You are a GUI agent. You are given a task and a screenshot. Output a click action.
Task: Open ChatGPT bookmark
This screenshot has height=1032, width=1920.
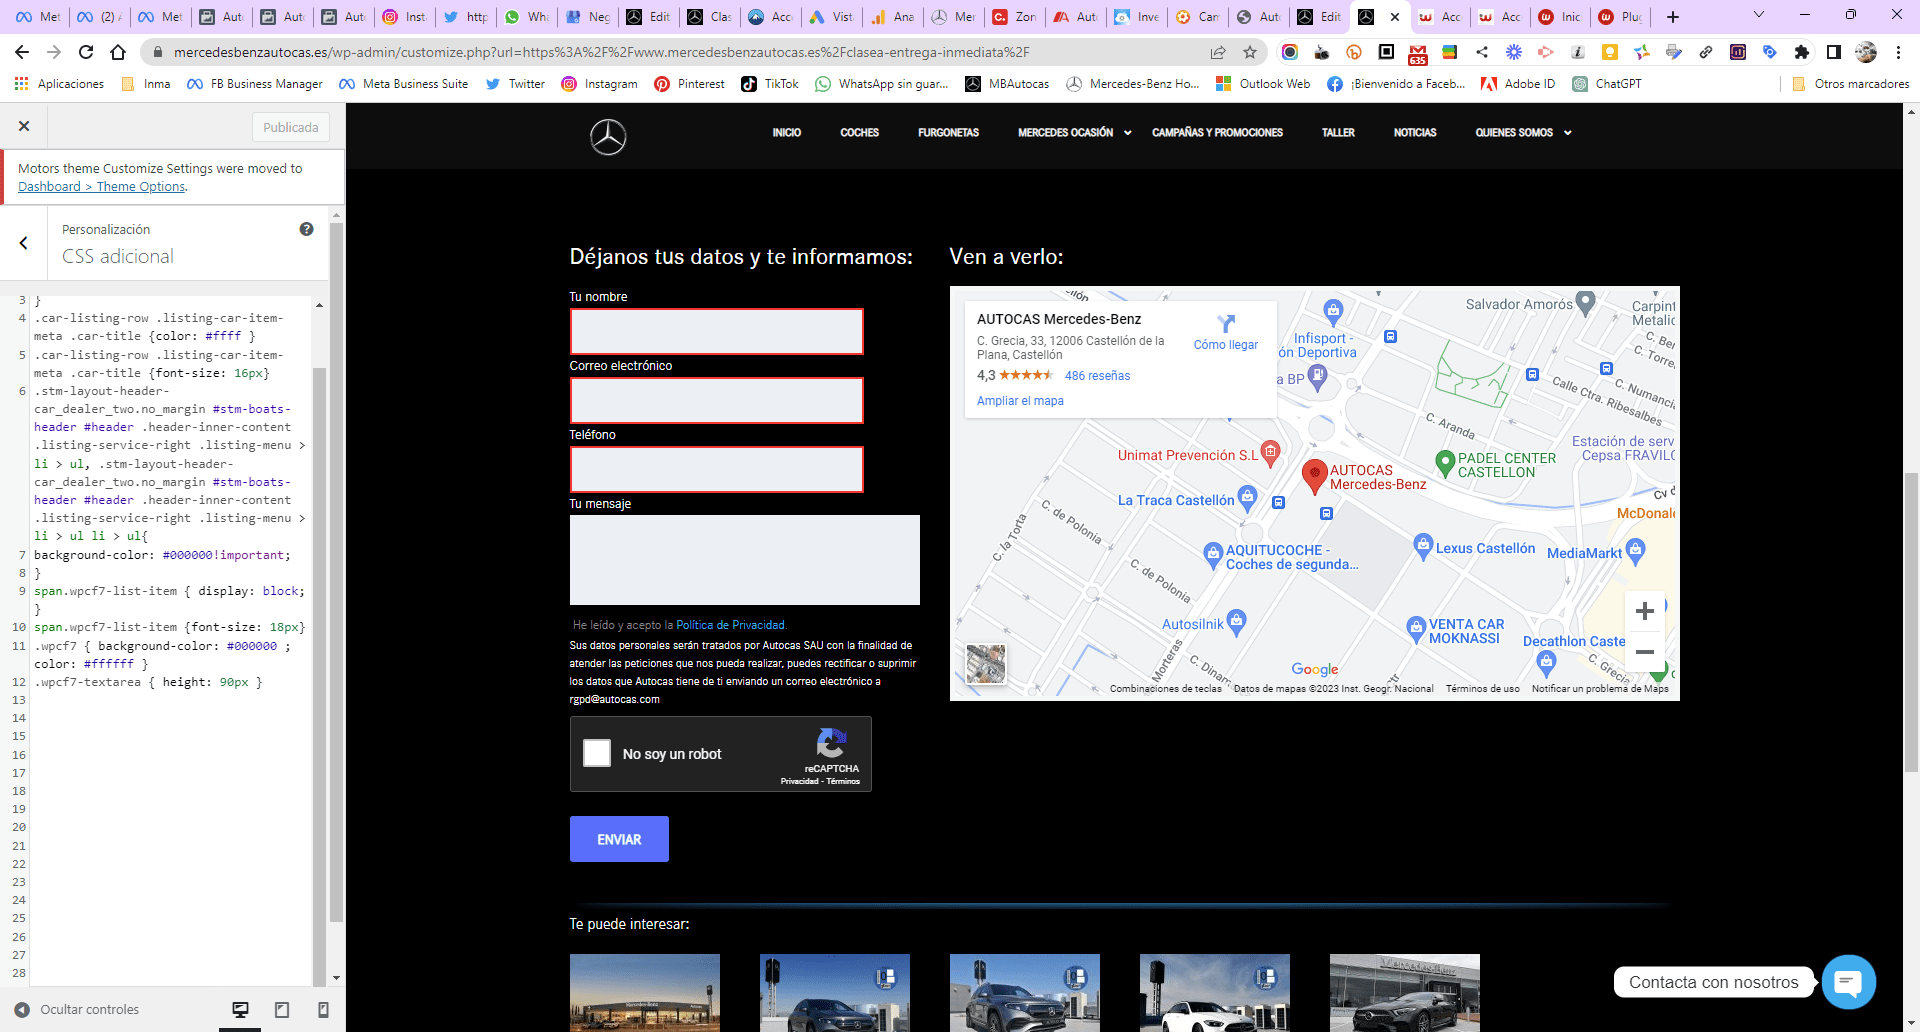point(1607,84)
